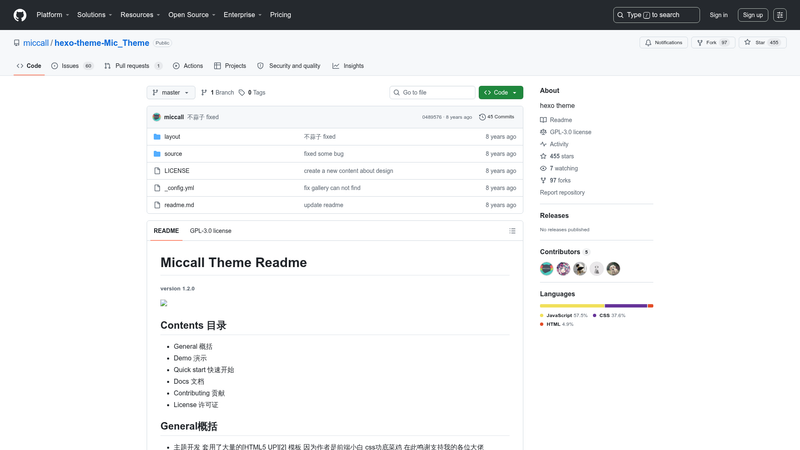Viewport: 800px width, 450px height.
Task: Switch to the Issues tab
Action: pos(72,66)
